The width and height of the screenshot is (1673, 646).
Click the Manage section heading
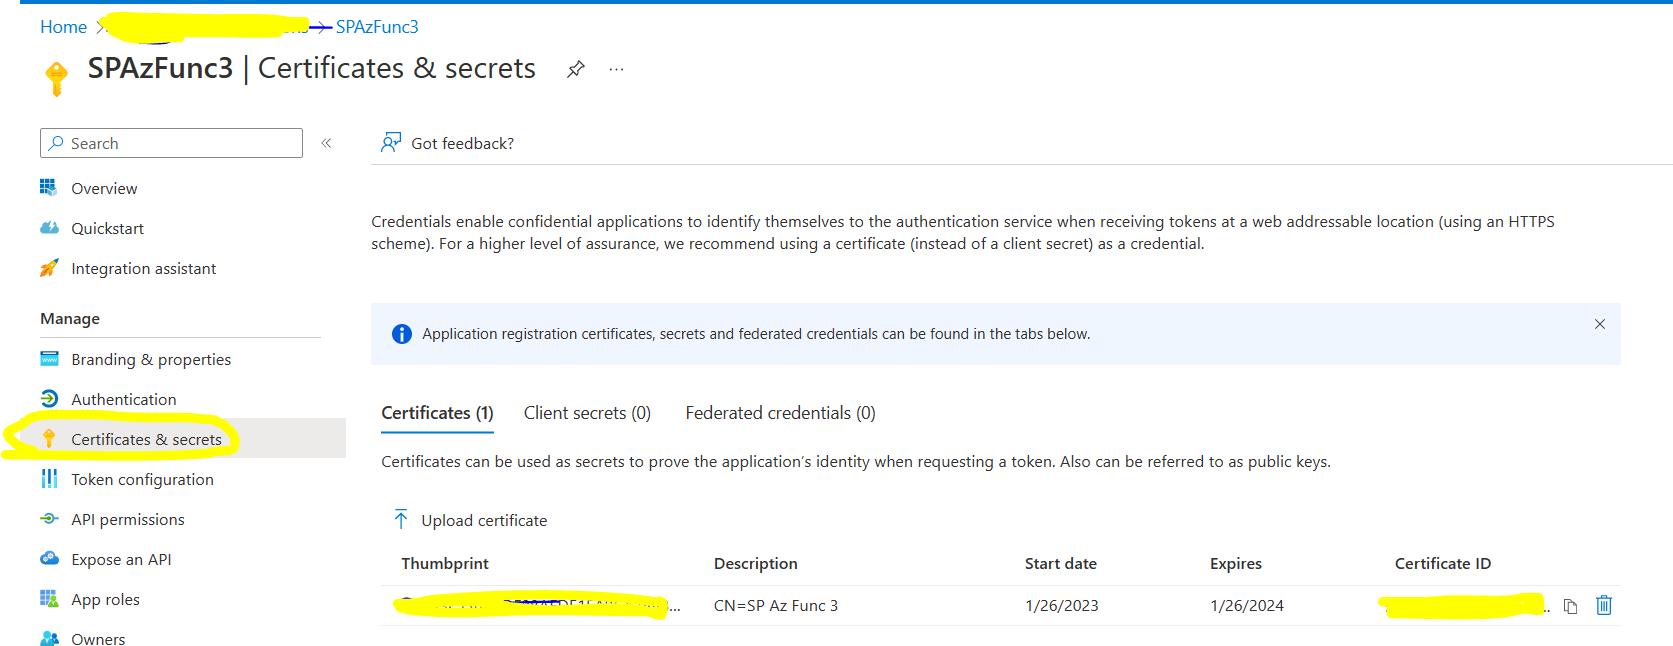tap(70, 318)
